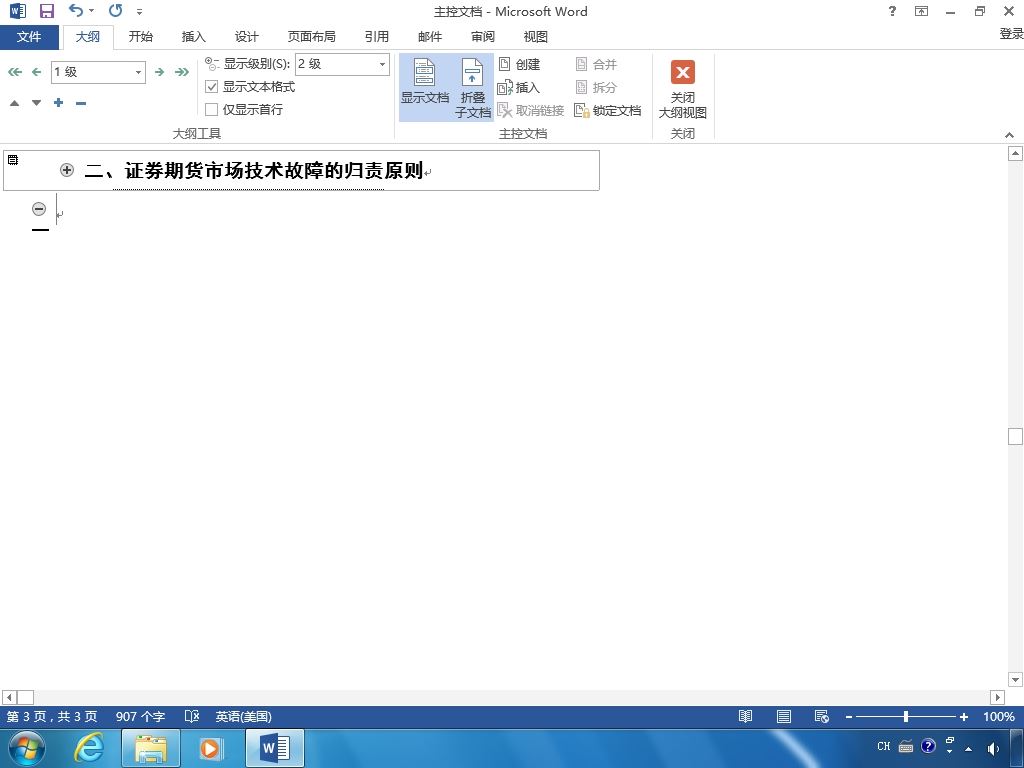Open zoom dialog via 100% label
The width and height of the screenshot is (1024, 768).
[x=999, y=716]
